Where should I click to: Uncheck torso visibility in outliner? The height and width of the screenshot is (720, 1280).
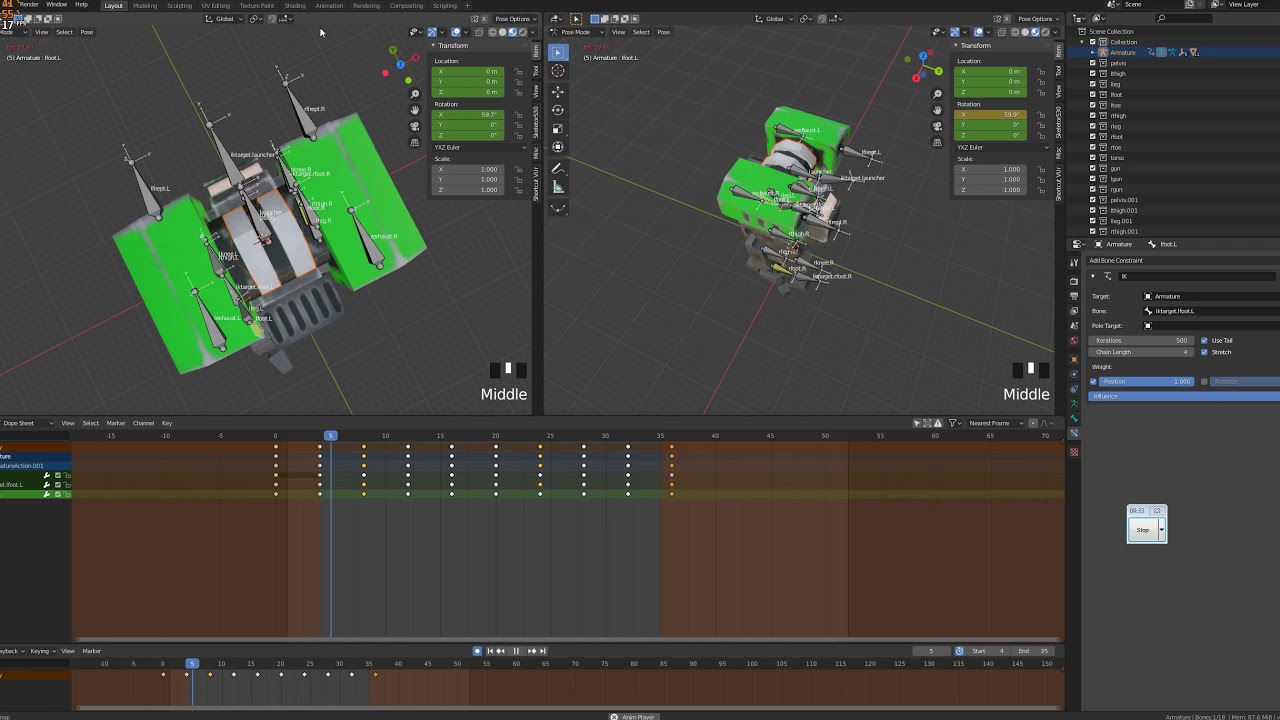coord(1093,158)
